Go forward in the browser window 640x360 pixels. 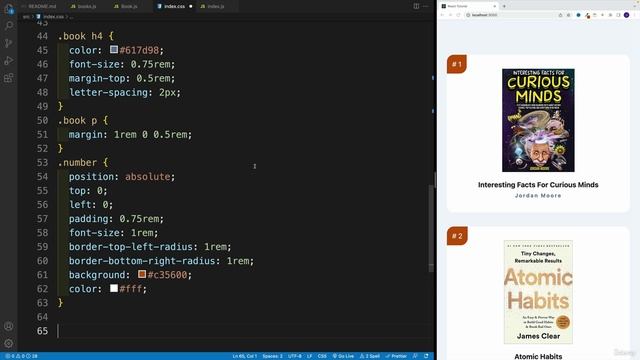pos(450,15)
